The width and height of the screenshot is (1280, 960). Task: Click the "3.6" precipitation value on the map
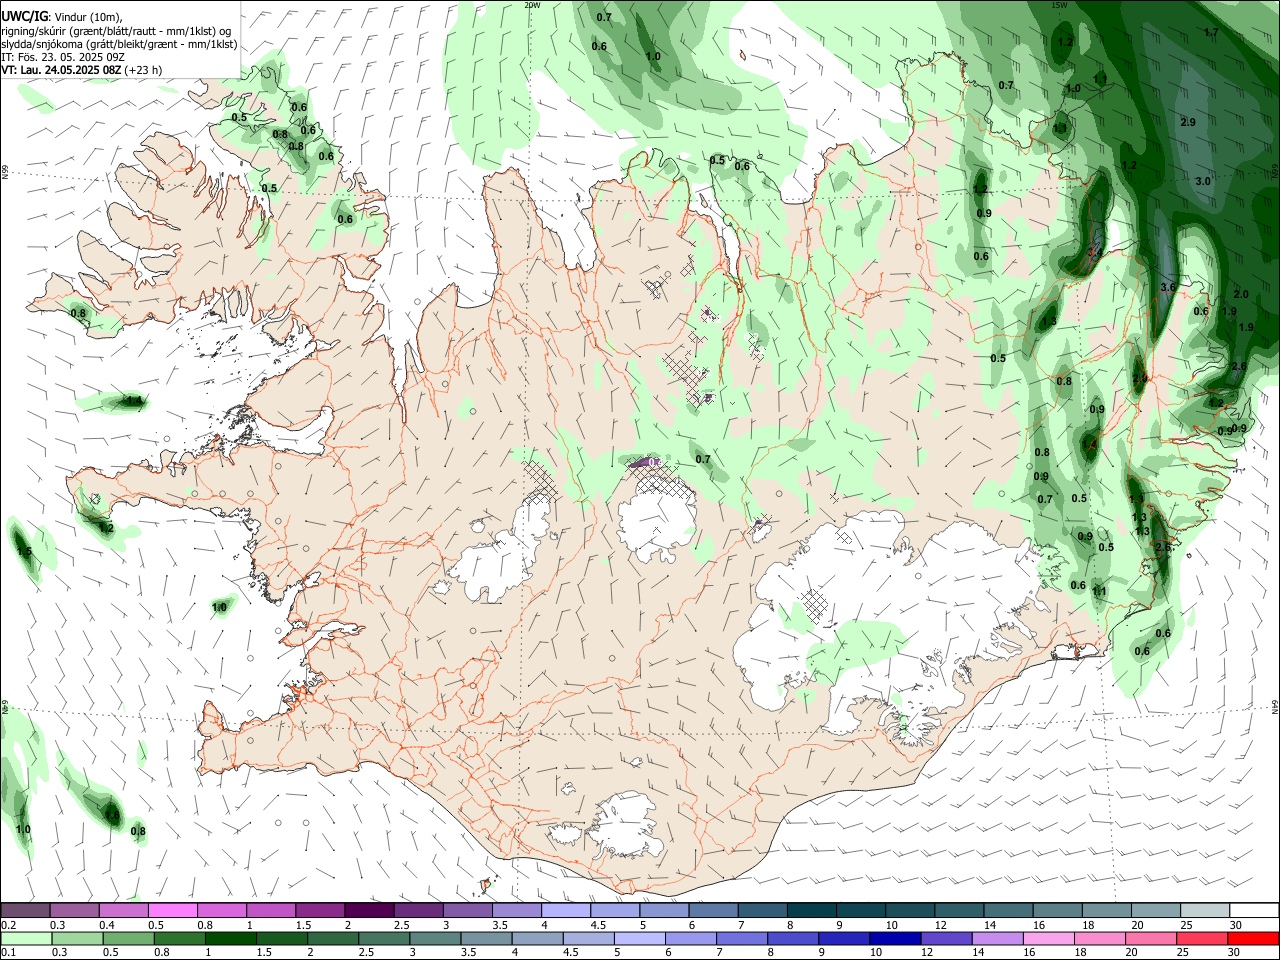1168,287
